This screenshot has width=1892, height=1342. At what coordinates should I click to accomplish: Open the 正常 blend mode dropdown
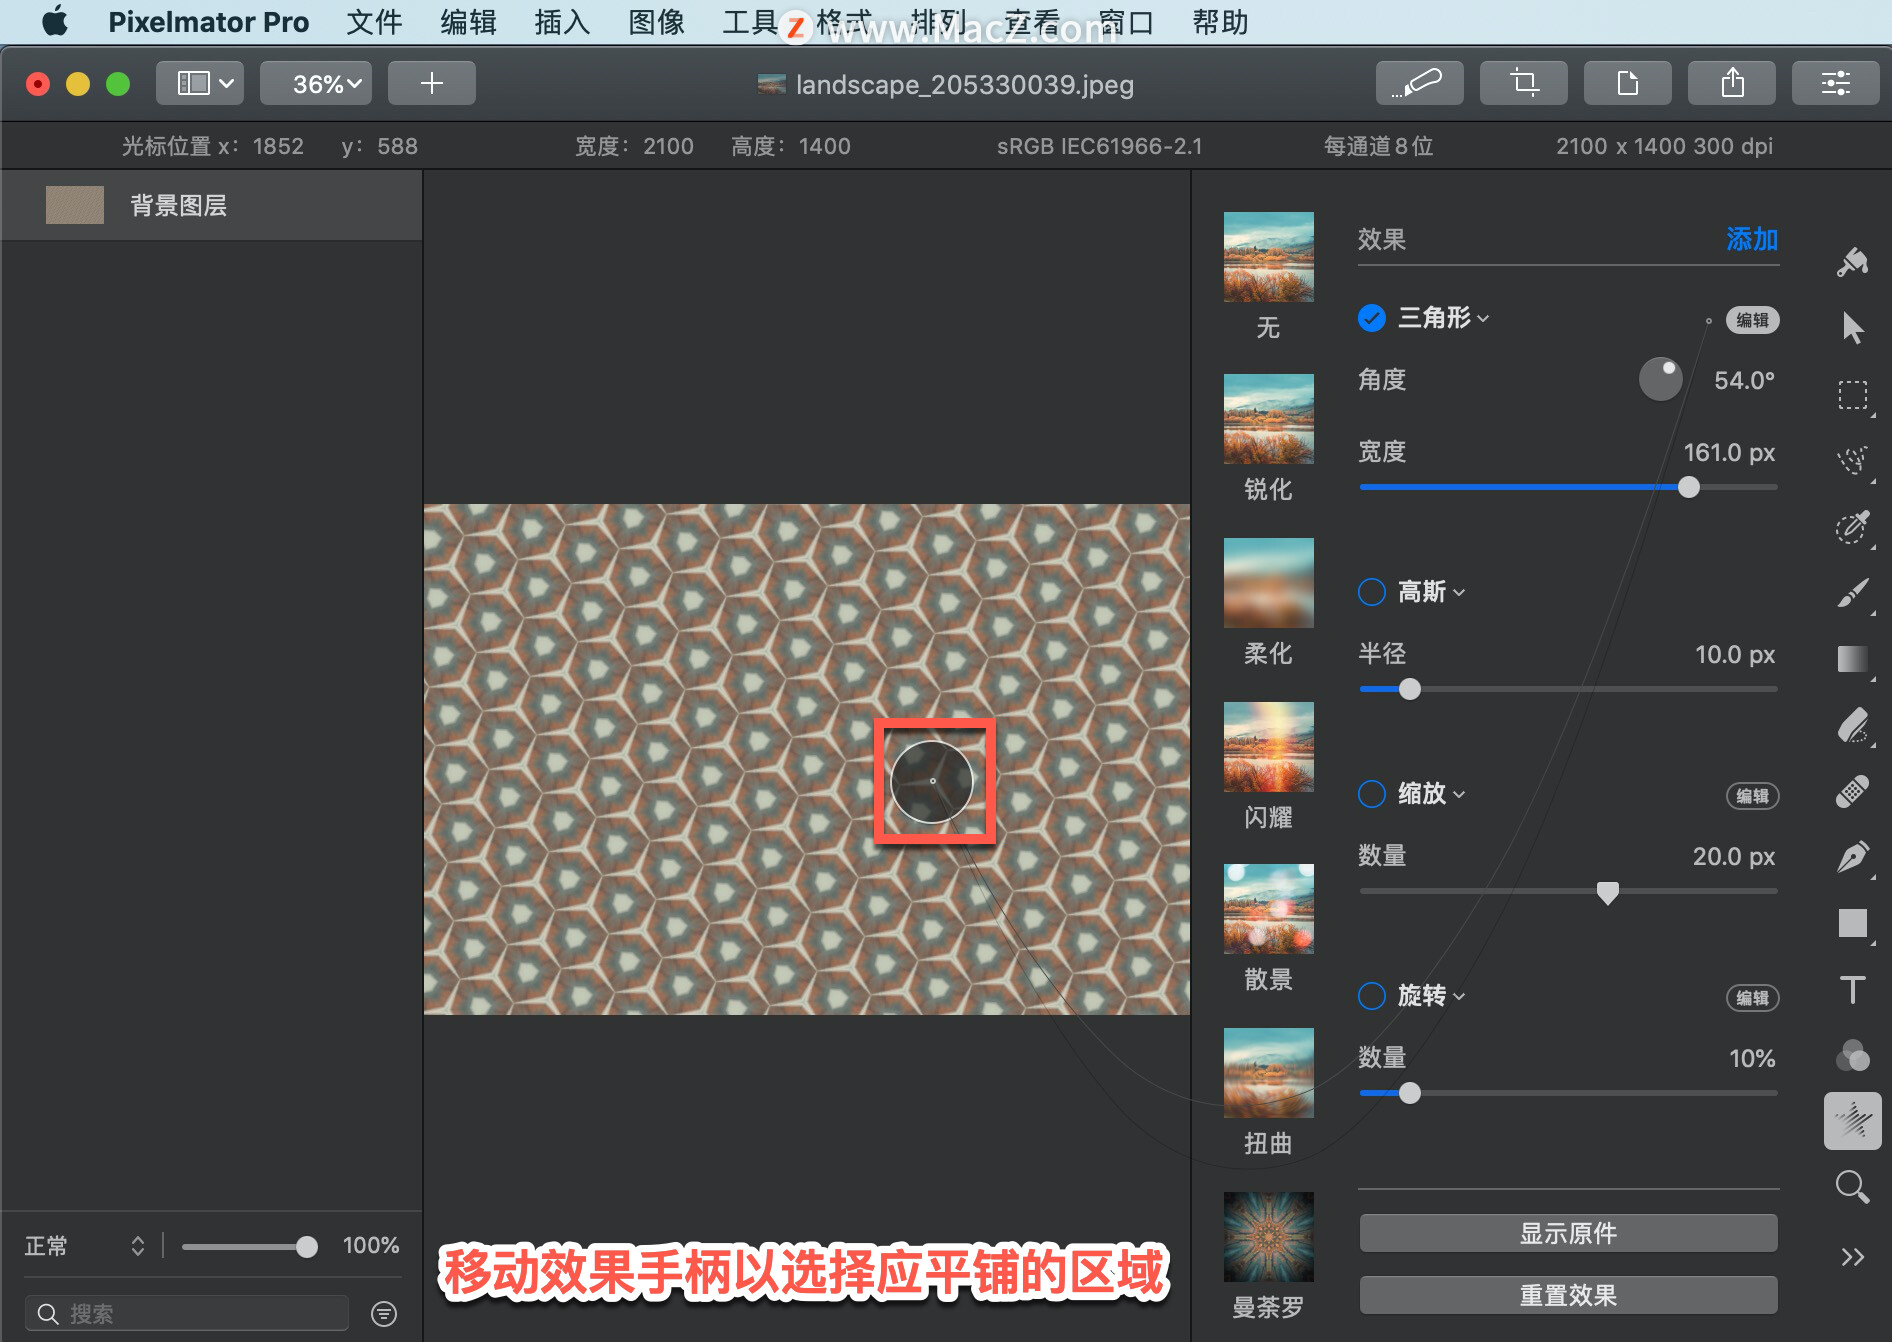click(85, 1246)
